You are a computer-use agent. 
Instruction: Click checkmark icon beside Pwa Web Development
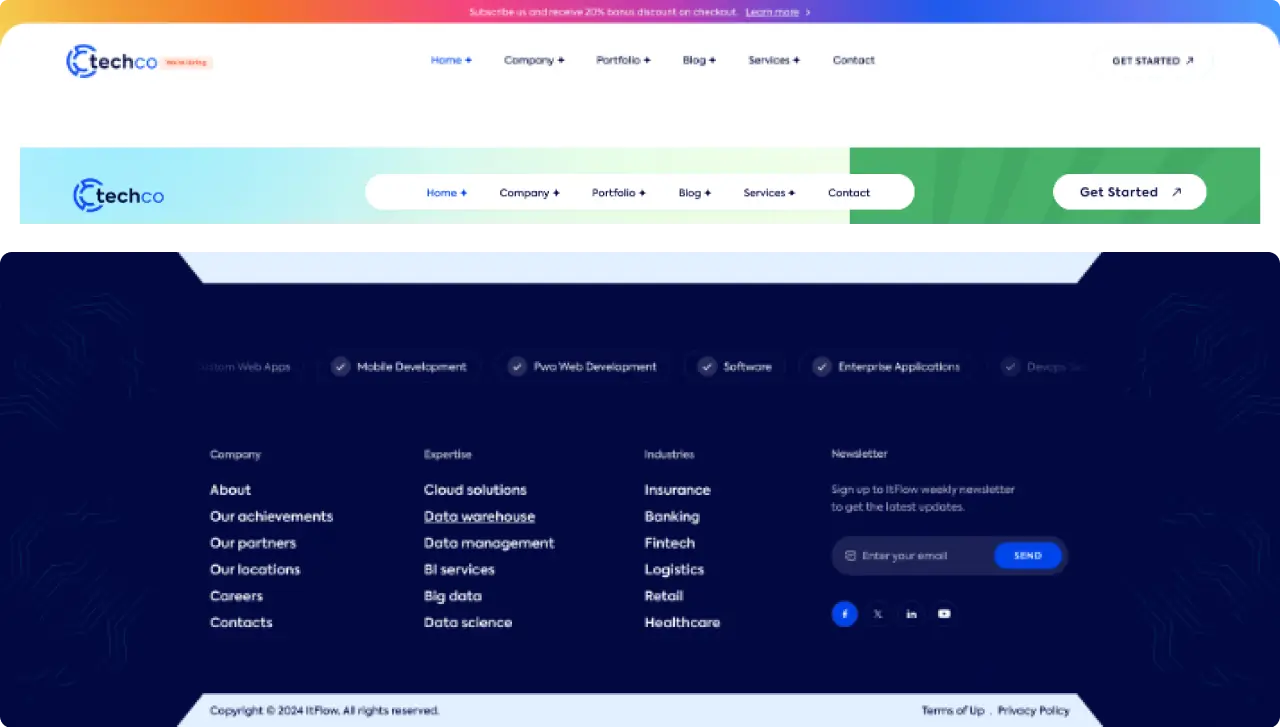coord(517,367)
